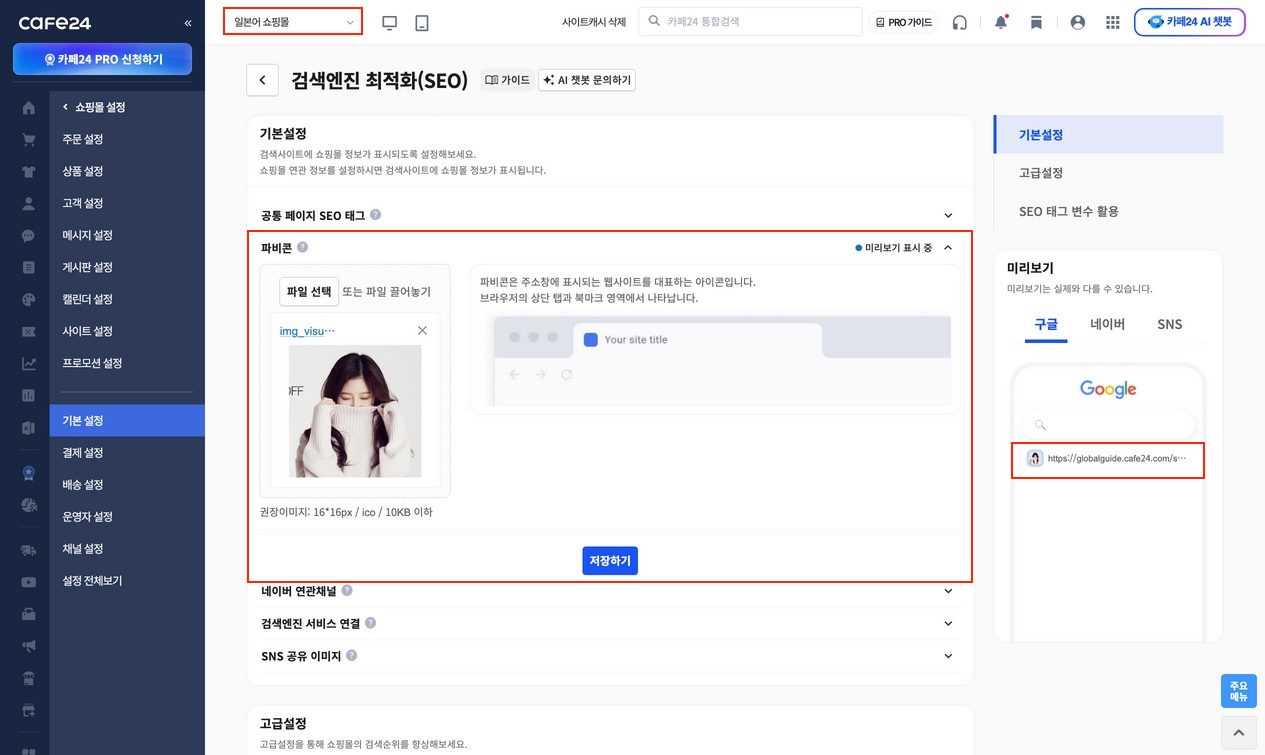Click the help icon next to 검색엔진 서비스 연결
The width and height of the screenshot is (1265, 755).
tap(371, 623)
